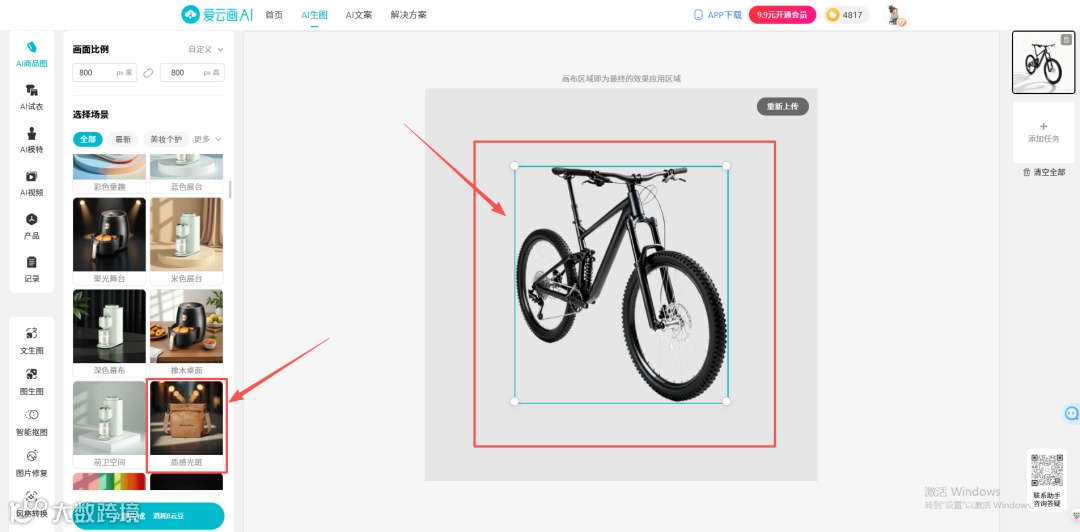Select the 图生图 tool

[32, 382]
